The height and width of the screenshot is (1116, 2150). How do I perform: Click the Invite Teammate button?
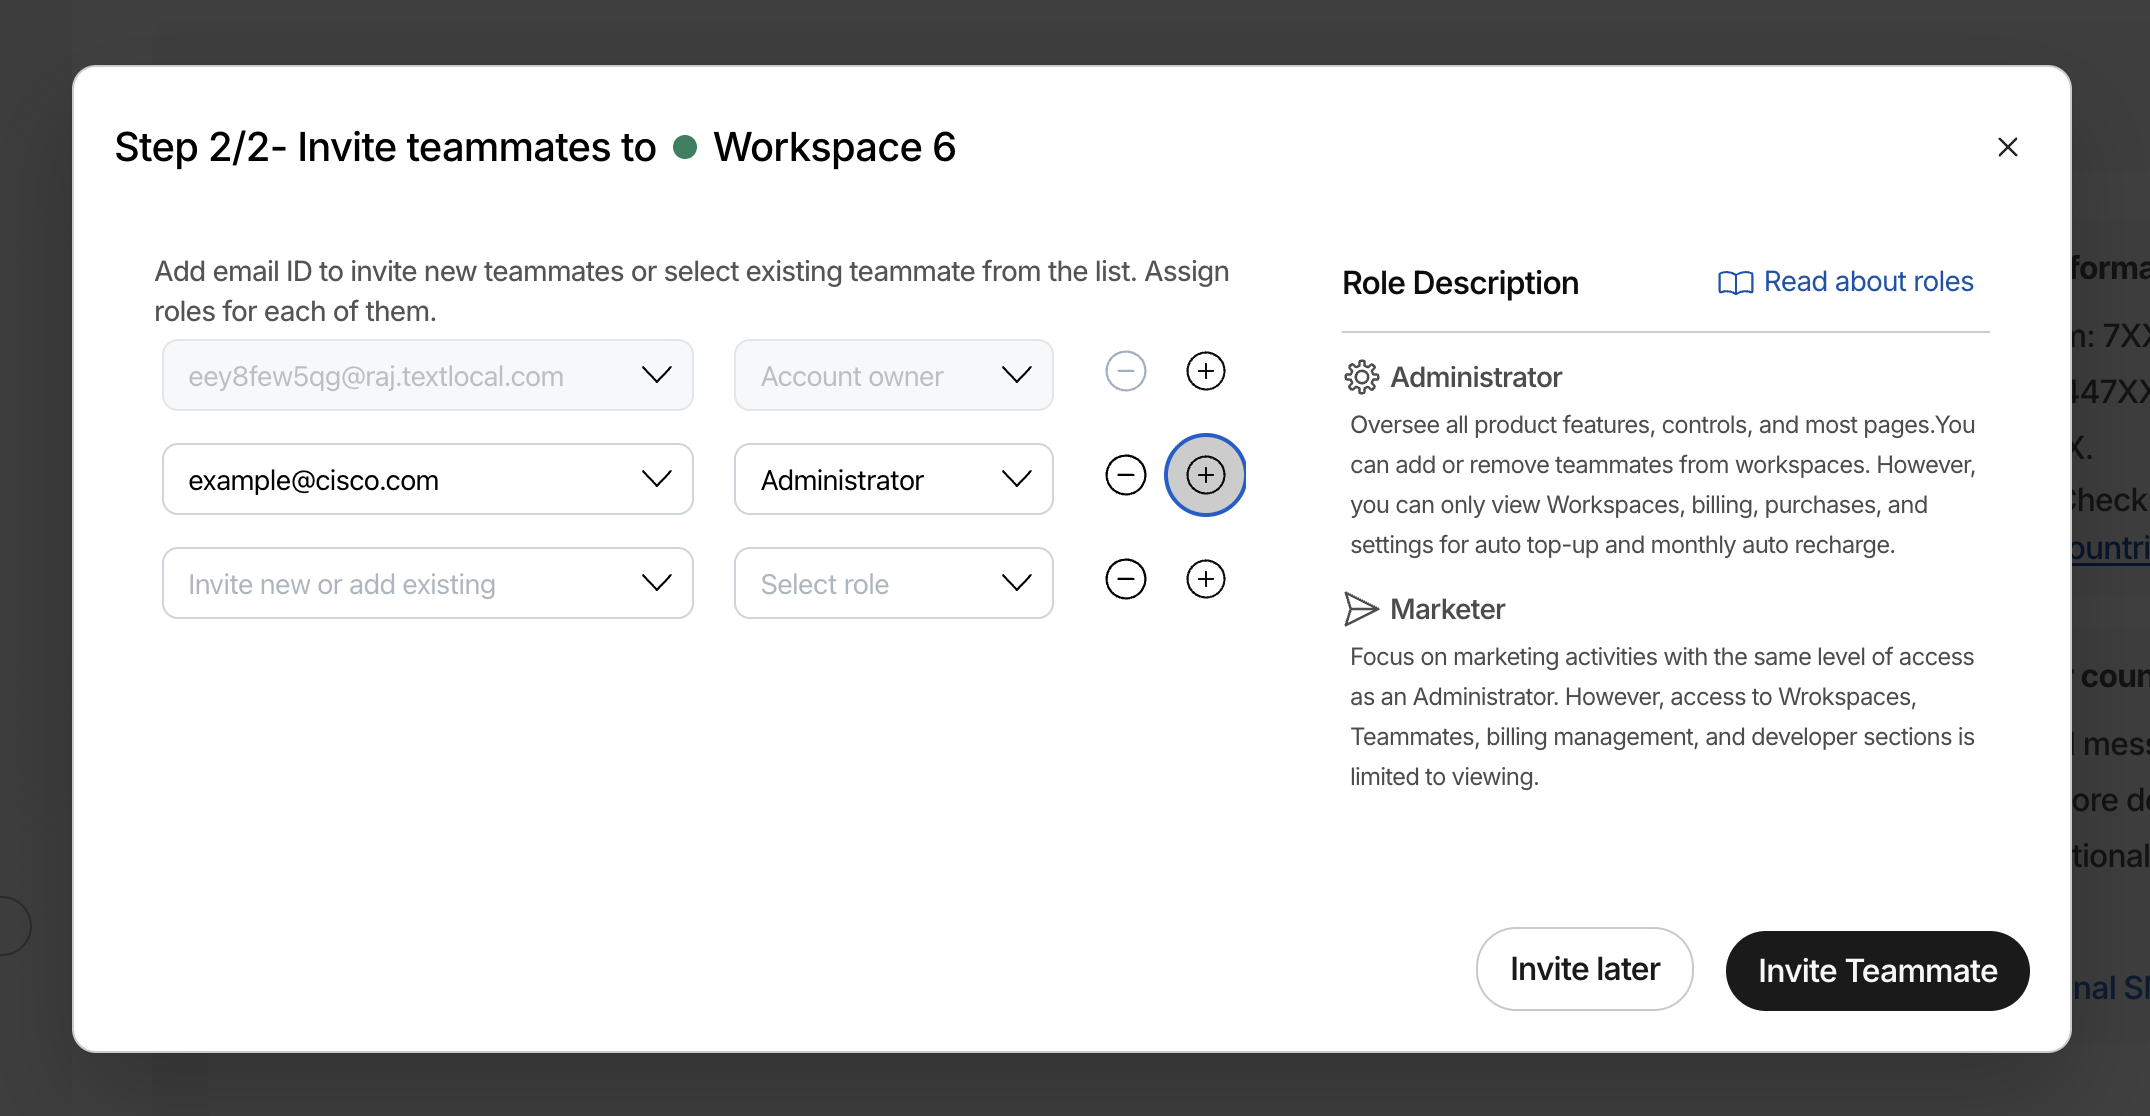1877,970
